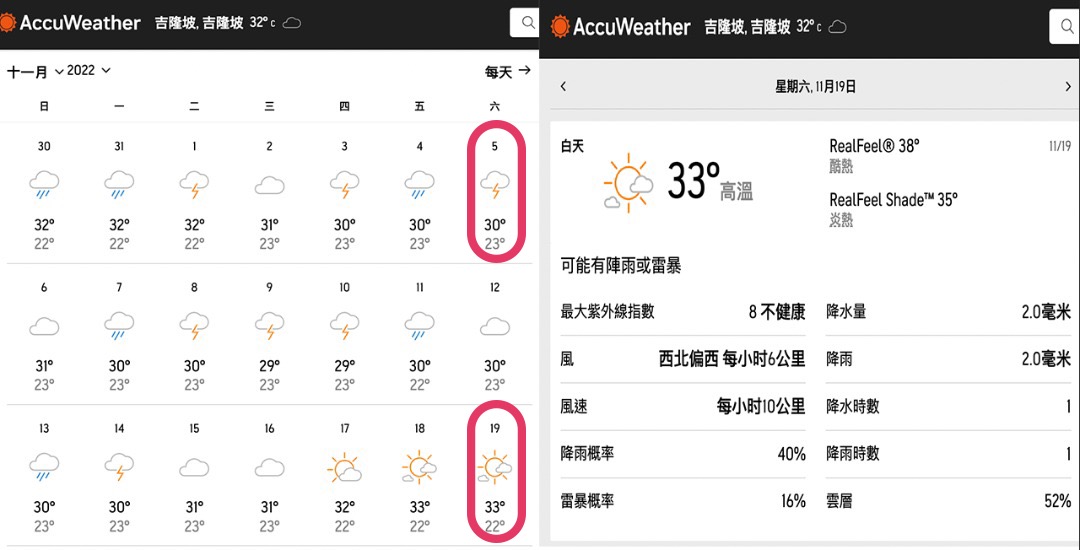Expand the 2022 year dropdown
The image size is (1080, 550).
click(89, 71)
